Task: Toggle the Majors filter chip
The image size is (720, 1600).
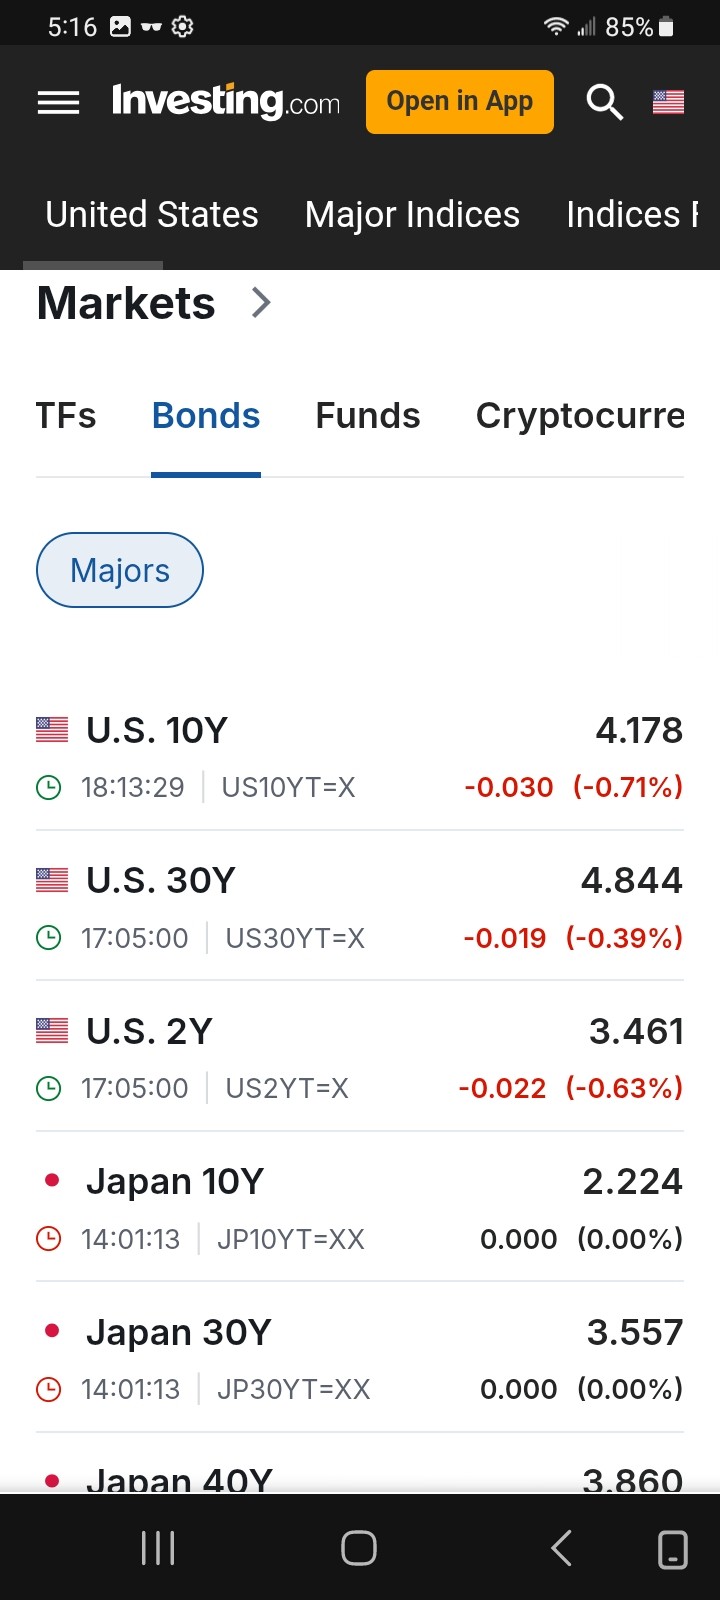Action: pyautogui.click(x=120, y=570)
